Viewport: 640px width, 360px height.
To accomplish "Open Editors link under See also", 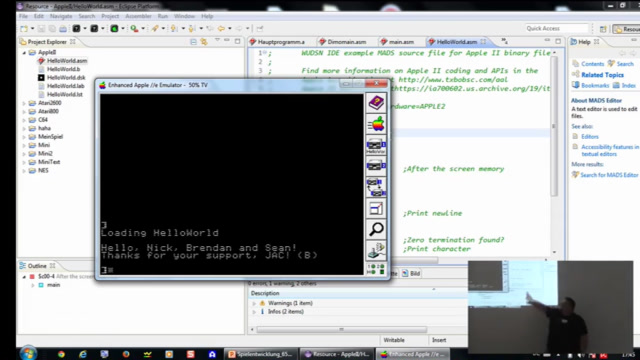I will point(590,137).
